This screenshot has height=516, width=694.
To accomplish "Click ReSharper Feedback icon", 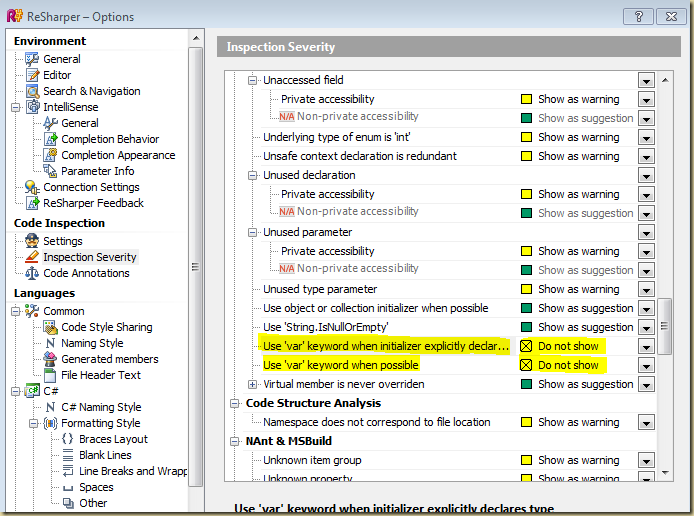I will click(32, 203).
